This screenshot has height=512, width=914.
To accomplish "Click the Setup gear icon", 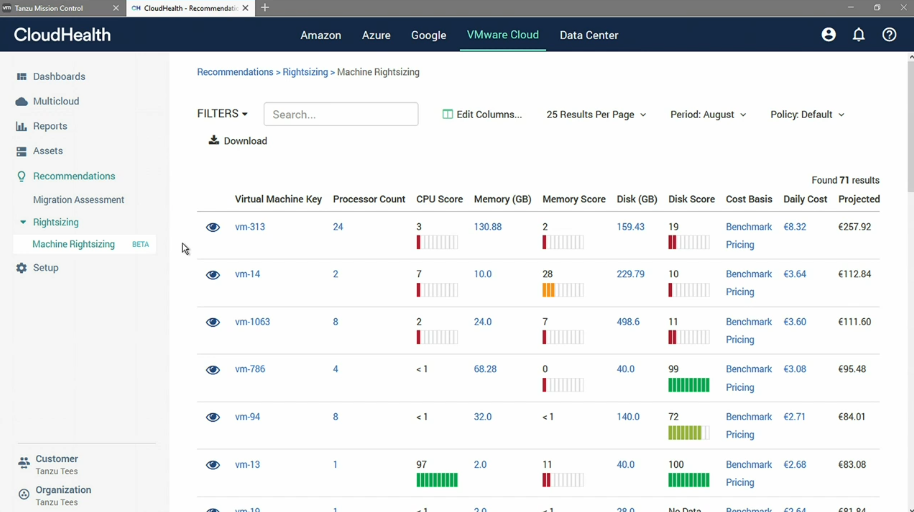I will click(22, 268).
